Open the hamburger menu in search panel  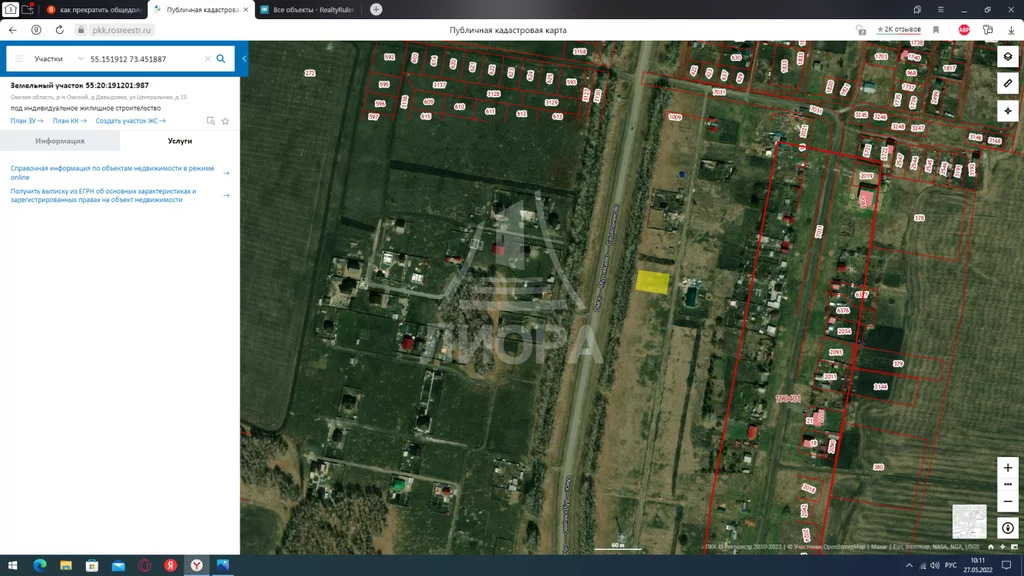19,59
